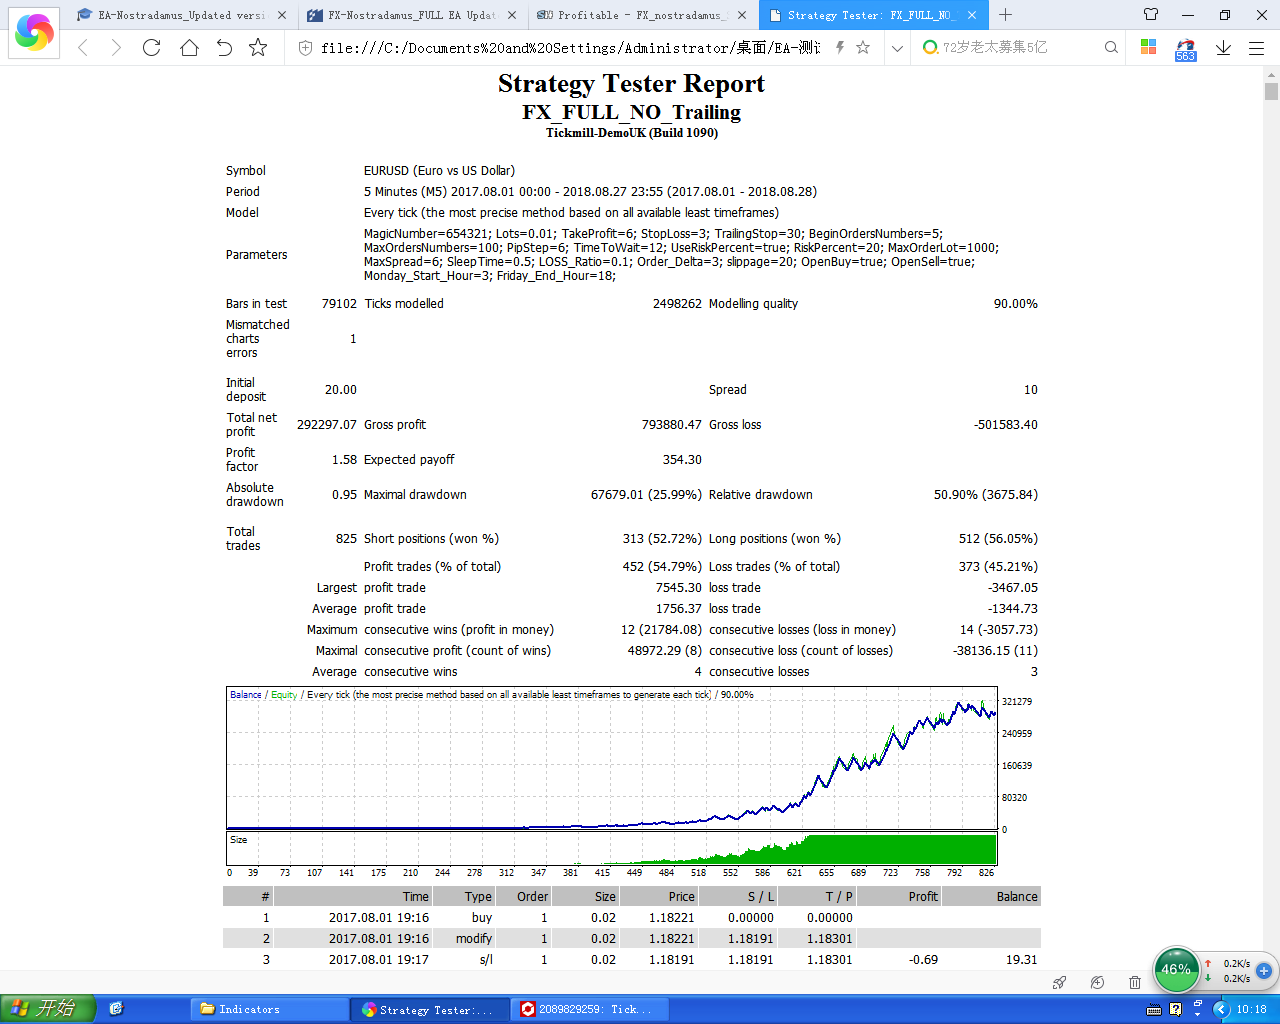Click the undo closed tab arrow icon
The height and width of the screenshot is (1024, 1280).
pyautogui.click(x=224, y=47)
